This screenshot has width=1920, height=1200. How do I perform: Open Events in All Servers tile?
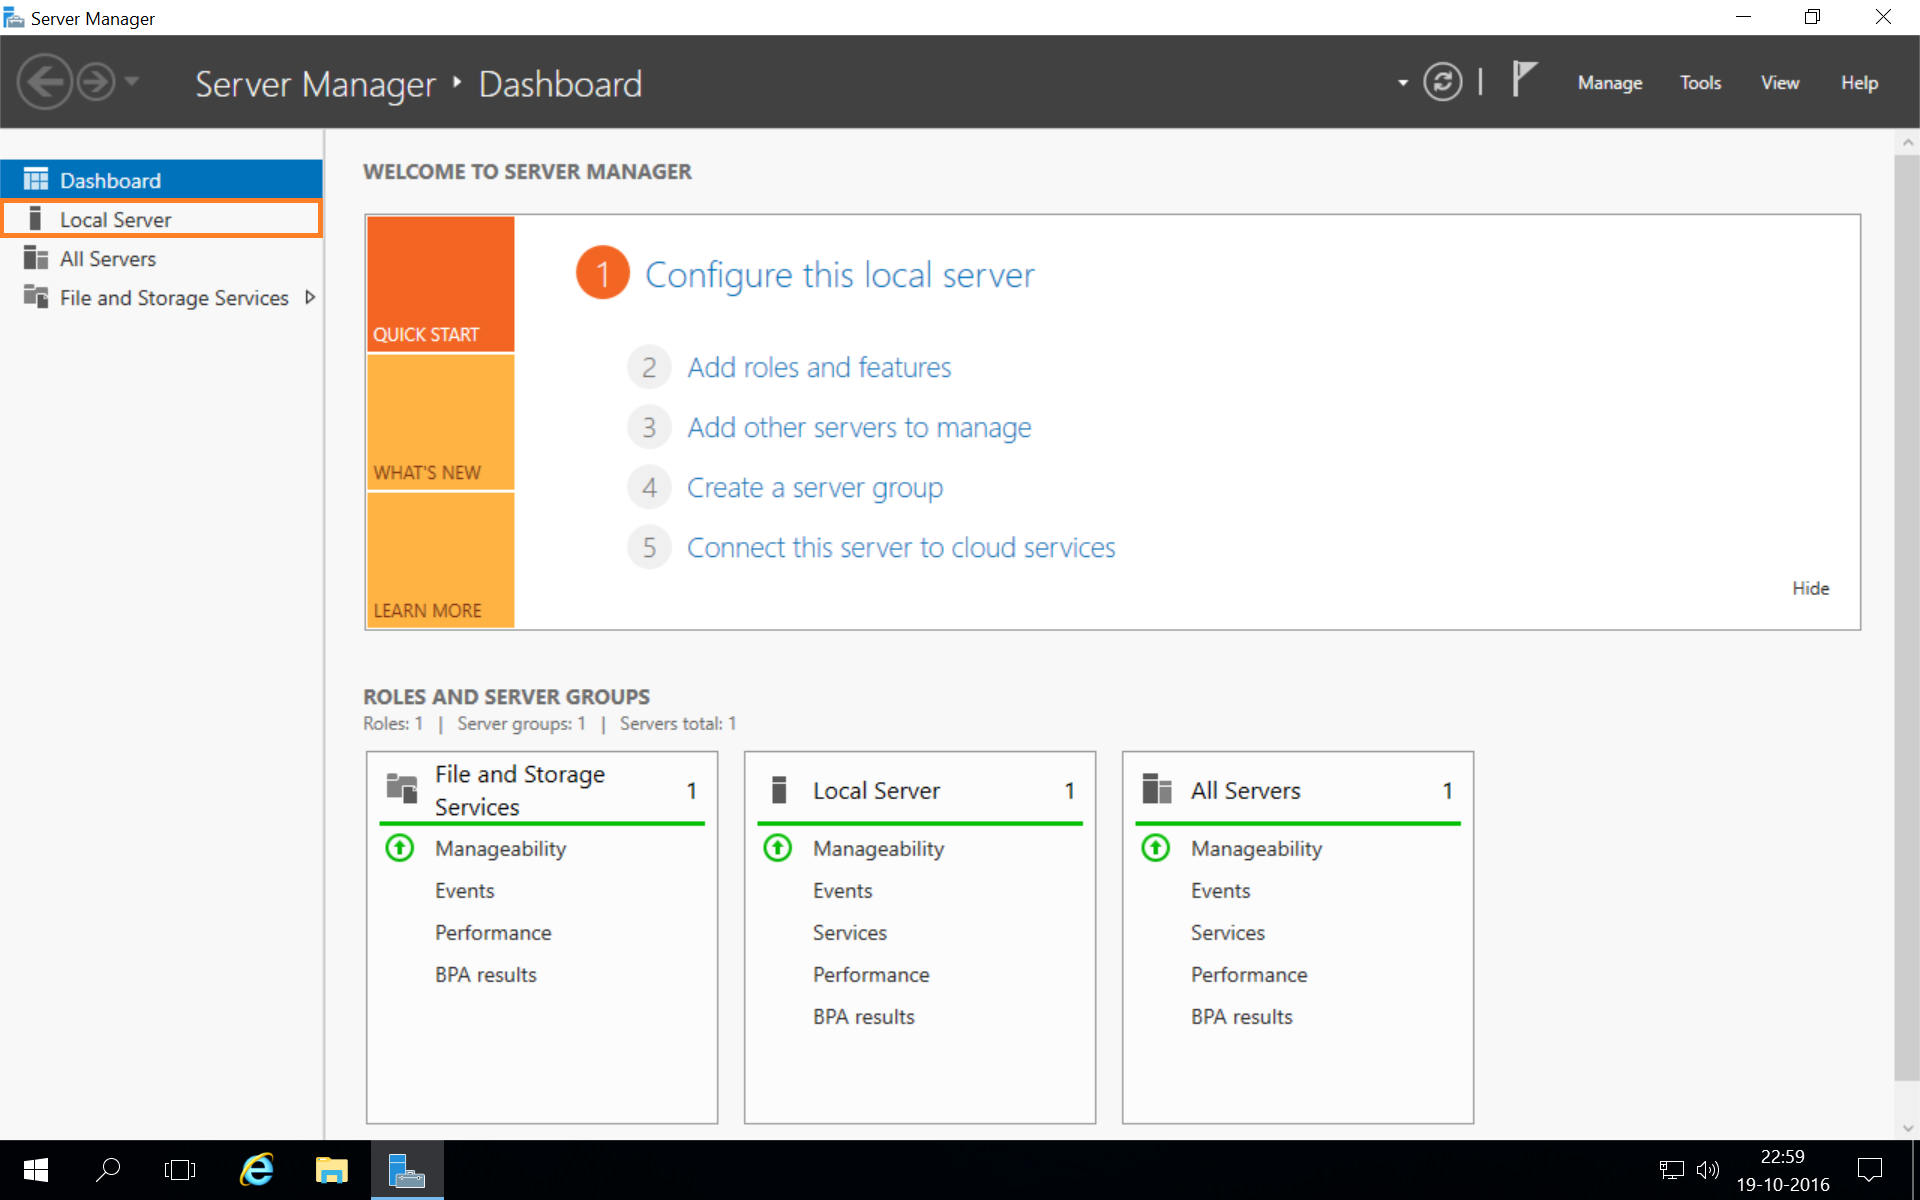[1220, 890]
